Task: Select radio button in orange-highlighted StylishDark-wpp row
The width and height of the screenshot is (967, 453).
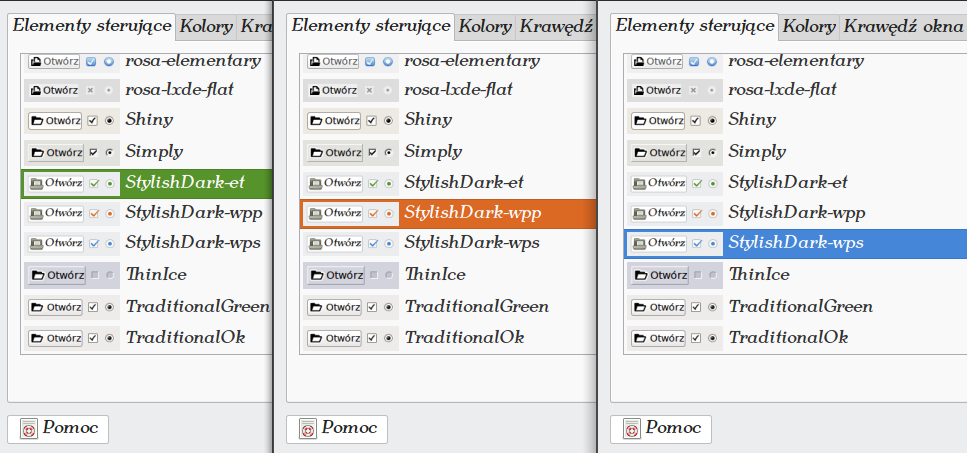Action: pos(388,213)
